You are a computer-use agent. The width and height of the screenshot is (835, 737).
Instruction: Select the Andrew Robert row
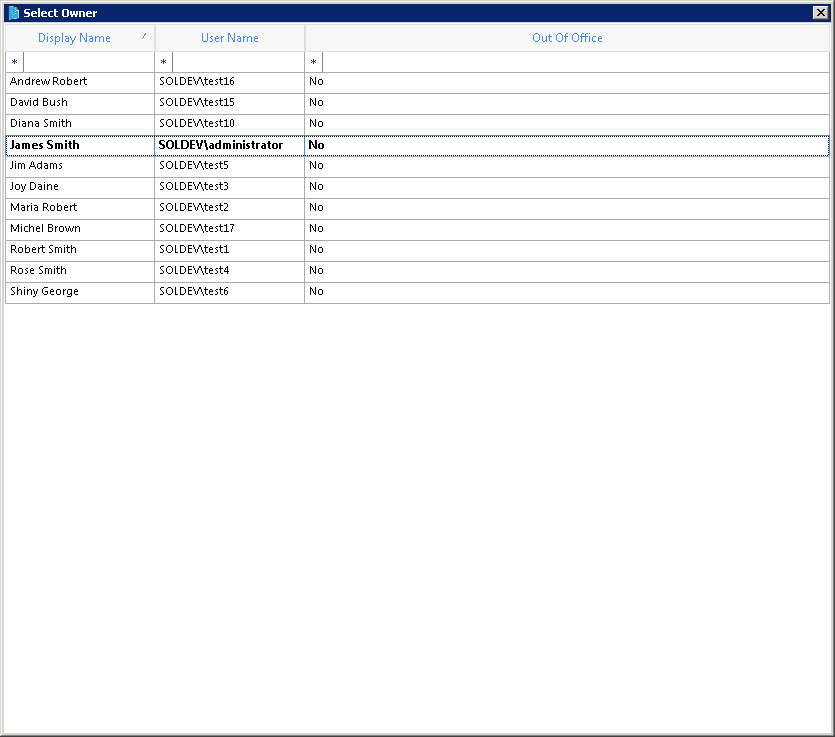(x=418, y=81)
